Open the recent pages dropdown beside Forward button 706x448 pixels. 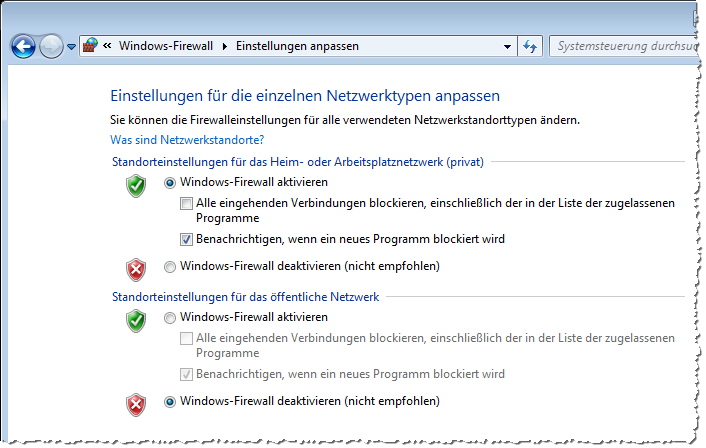pyautogui.click(x=71, y=47)
